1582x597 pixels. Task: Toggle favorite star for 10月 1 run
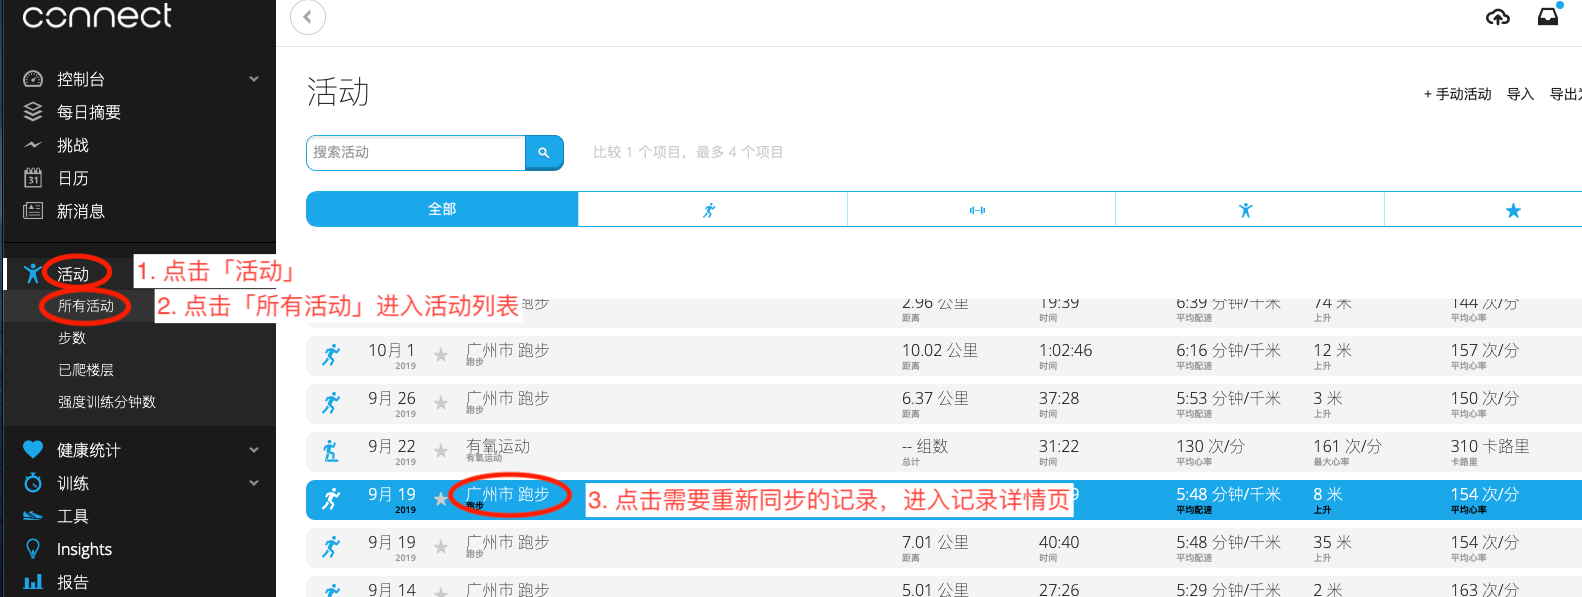[441, 355]
